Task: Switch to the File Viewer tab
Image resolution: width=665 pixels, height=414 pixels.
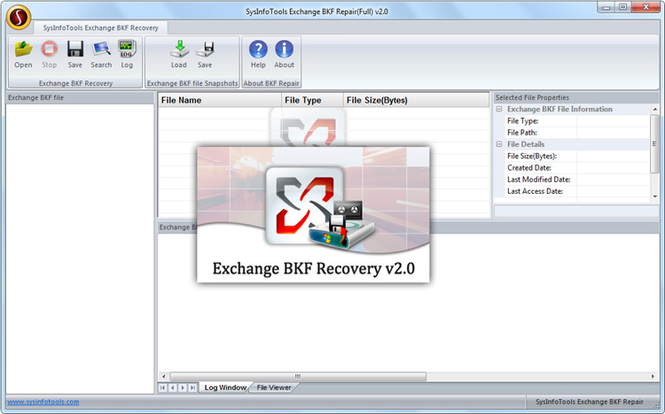Action: point(274,387)
